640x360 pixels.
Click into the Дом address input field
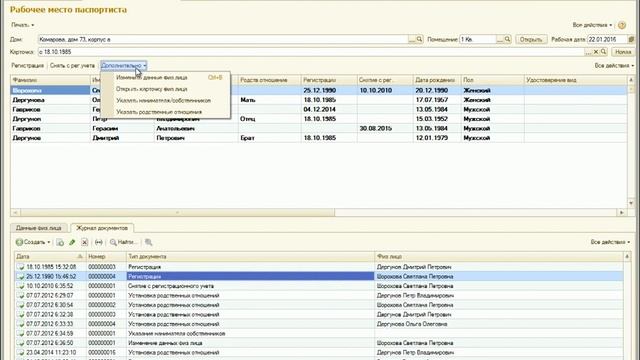223,40
